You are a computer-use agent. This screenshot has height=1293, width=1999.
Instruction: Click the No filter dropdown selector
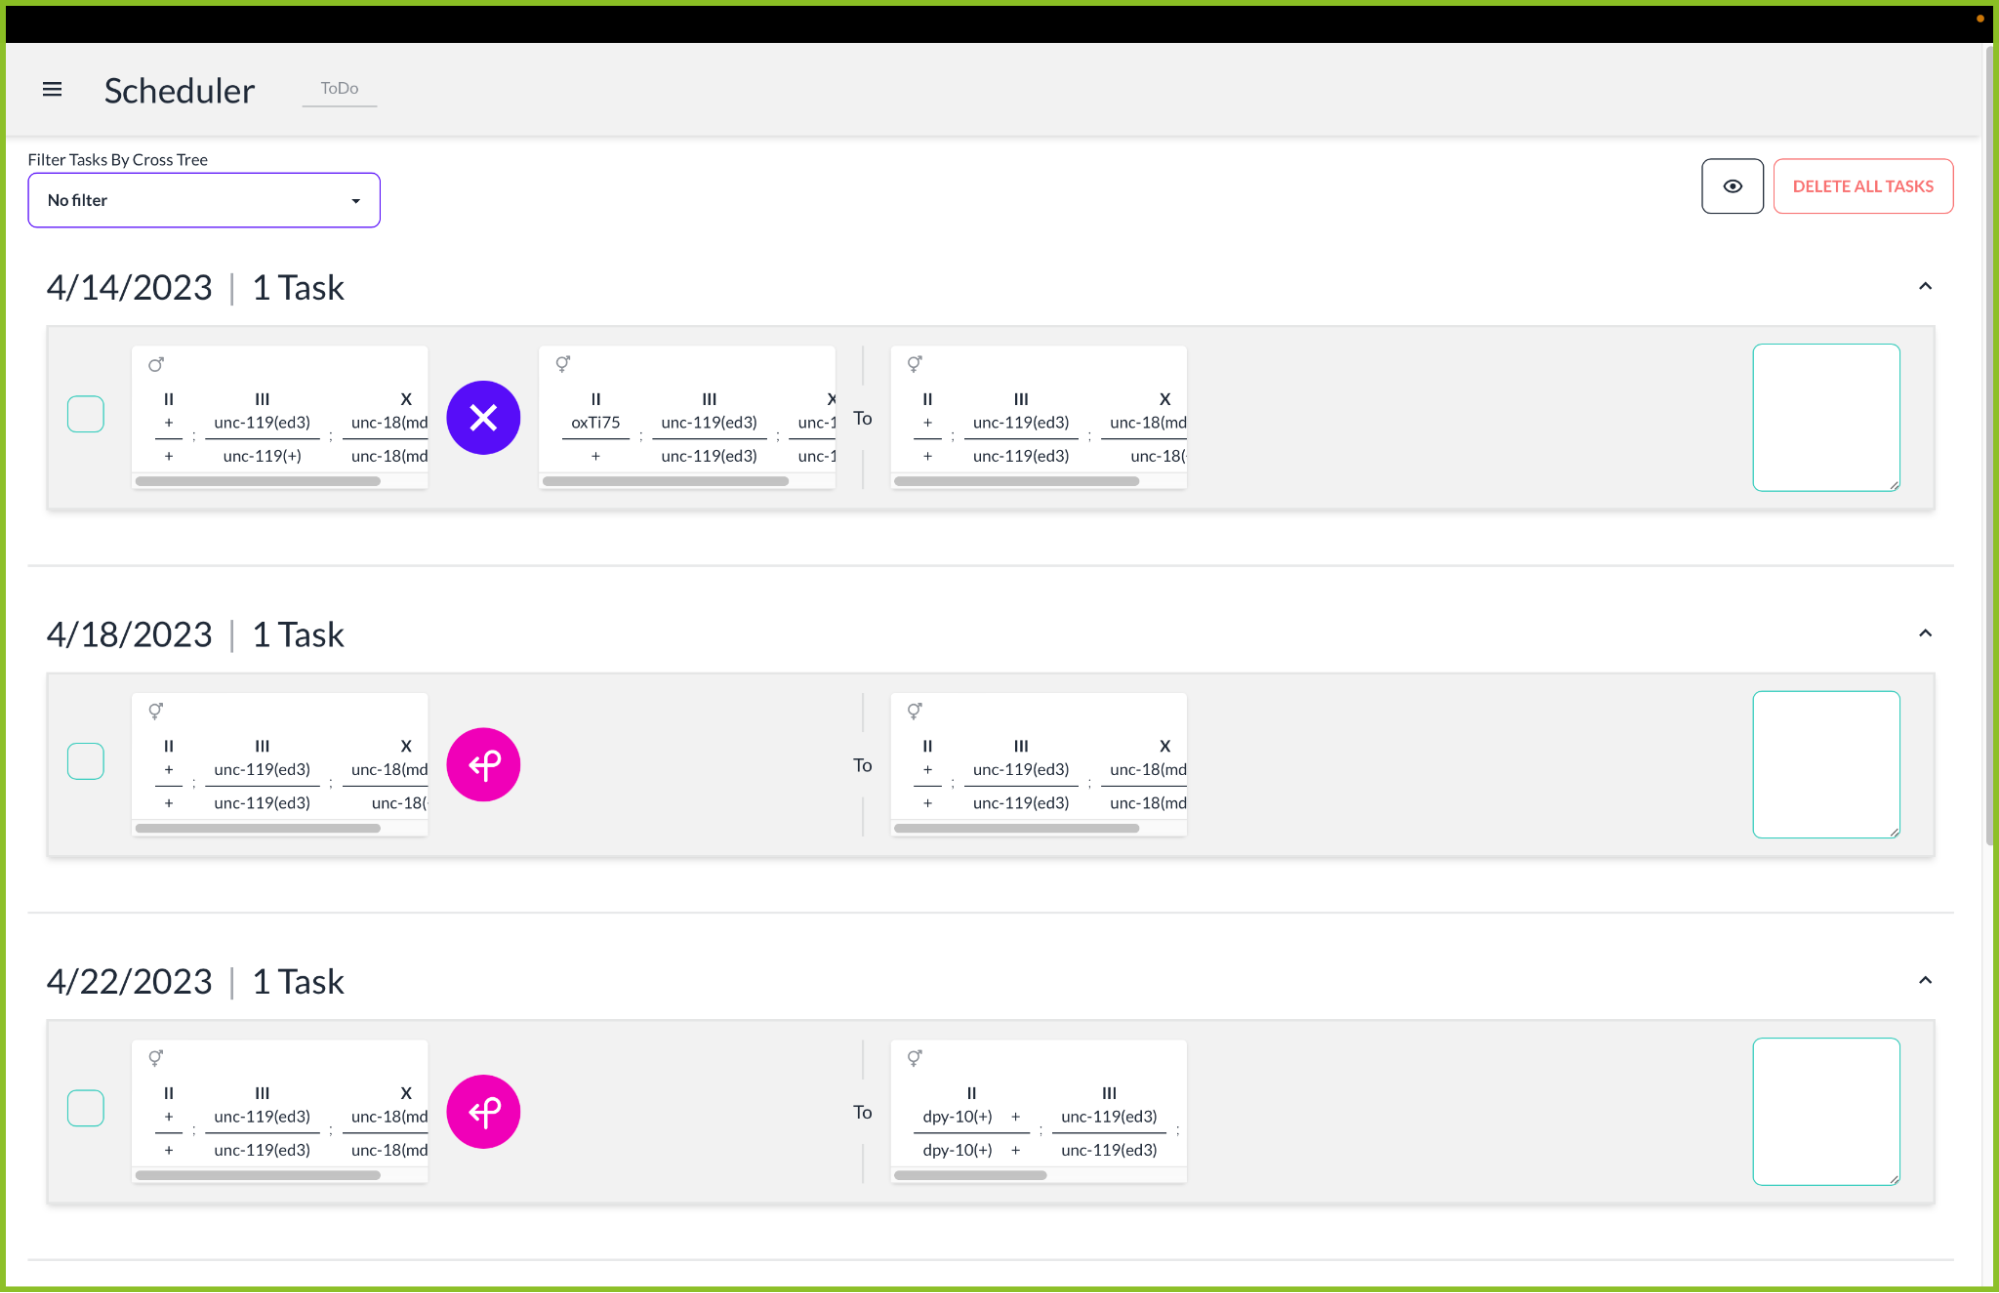[x=203, y=198]
